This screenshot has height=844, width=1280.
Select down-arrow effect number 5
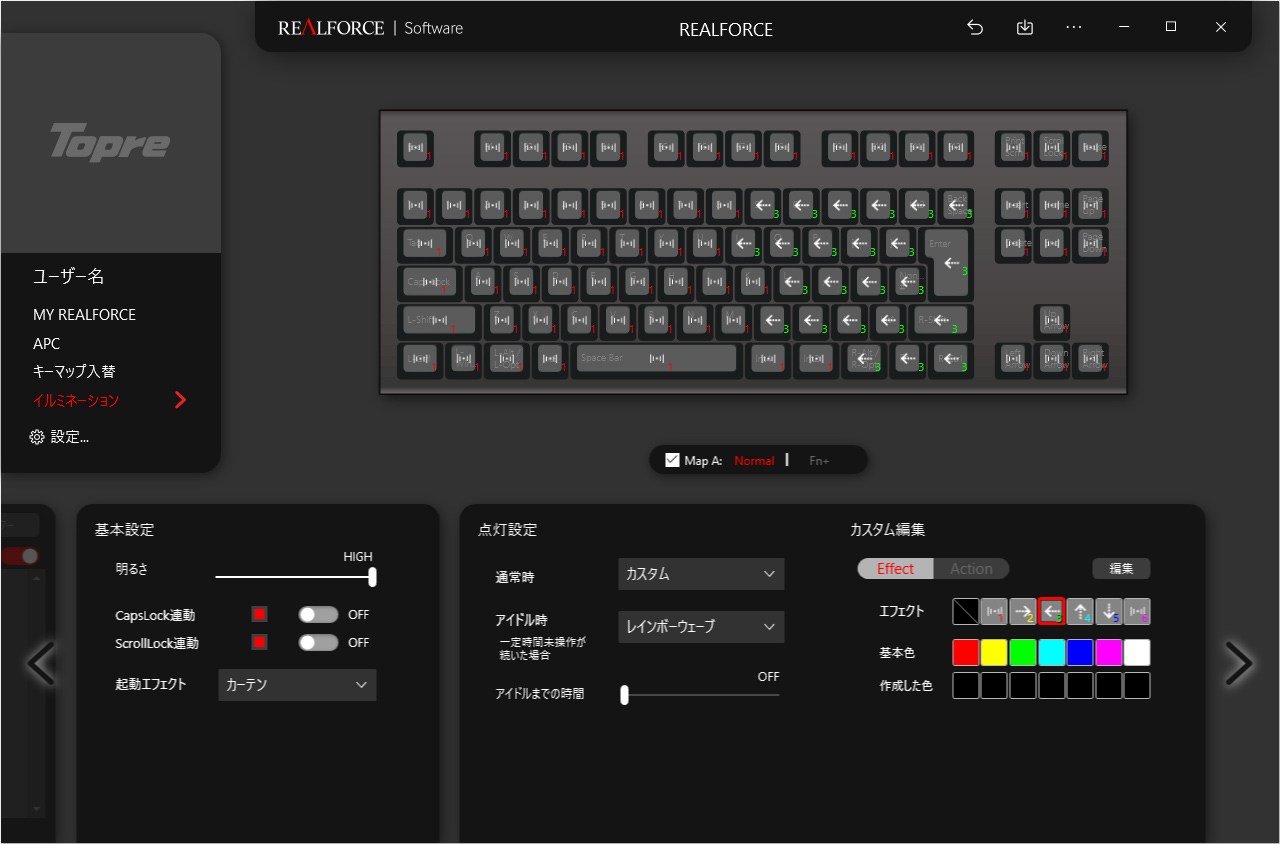[1108, 611]
